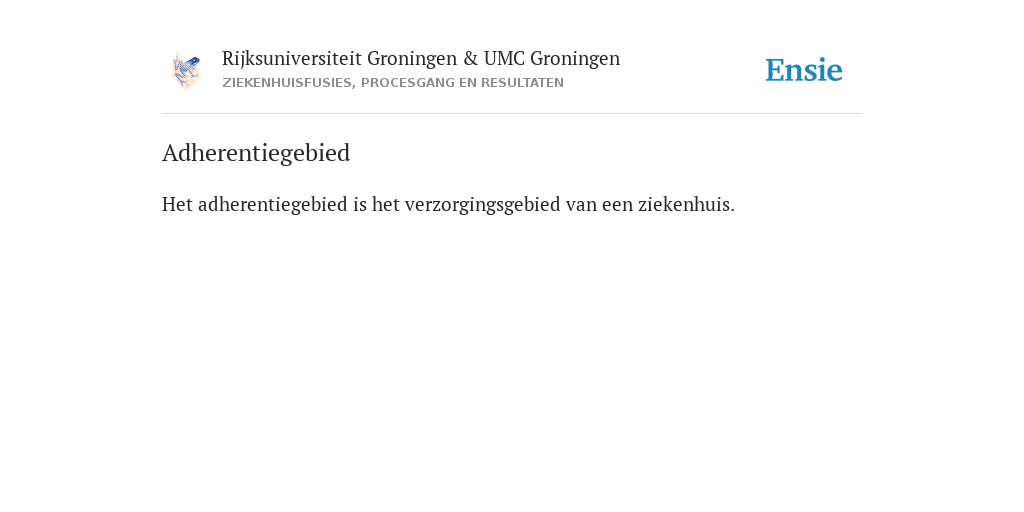Click the Ziekenhuisfusies, procesgang en resultaten subtitle

(x=392, y=83)
